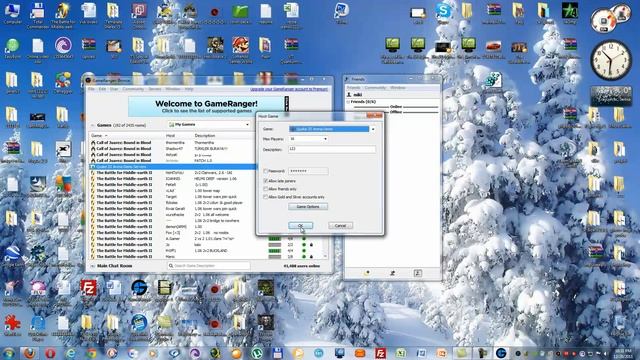Image resolution: width=640 pixels, height=360 pixels.
Task: Select the Middle-earth II room hosted by A.Gamer
Action: [x=173, y=238]
